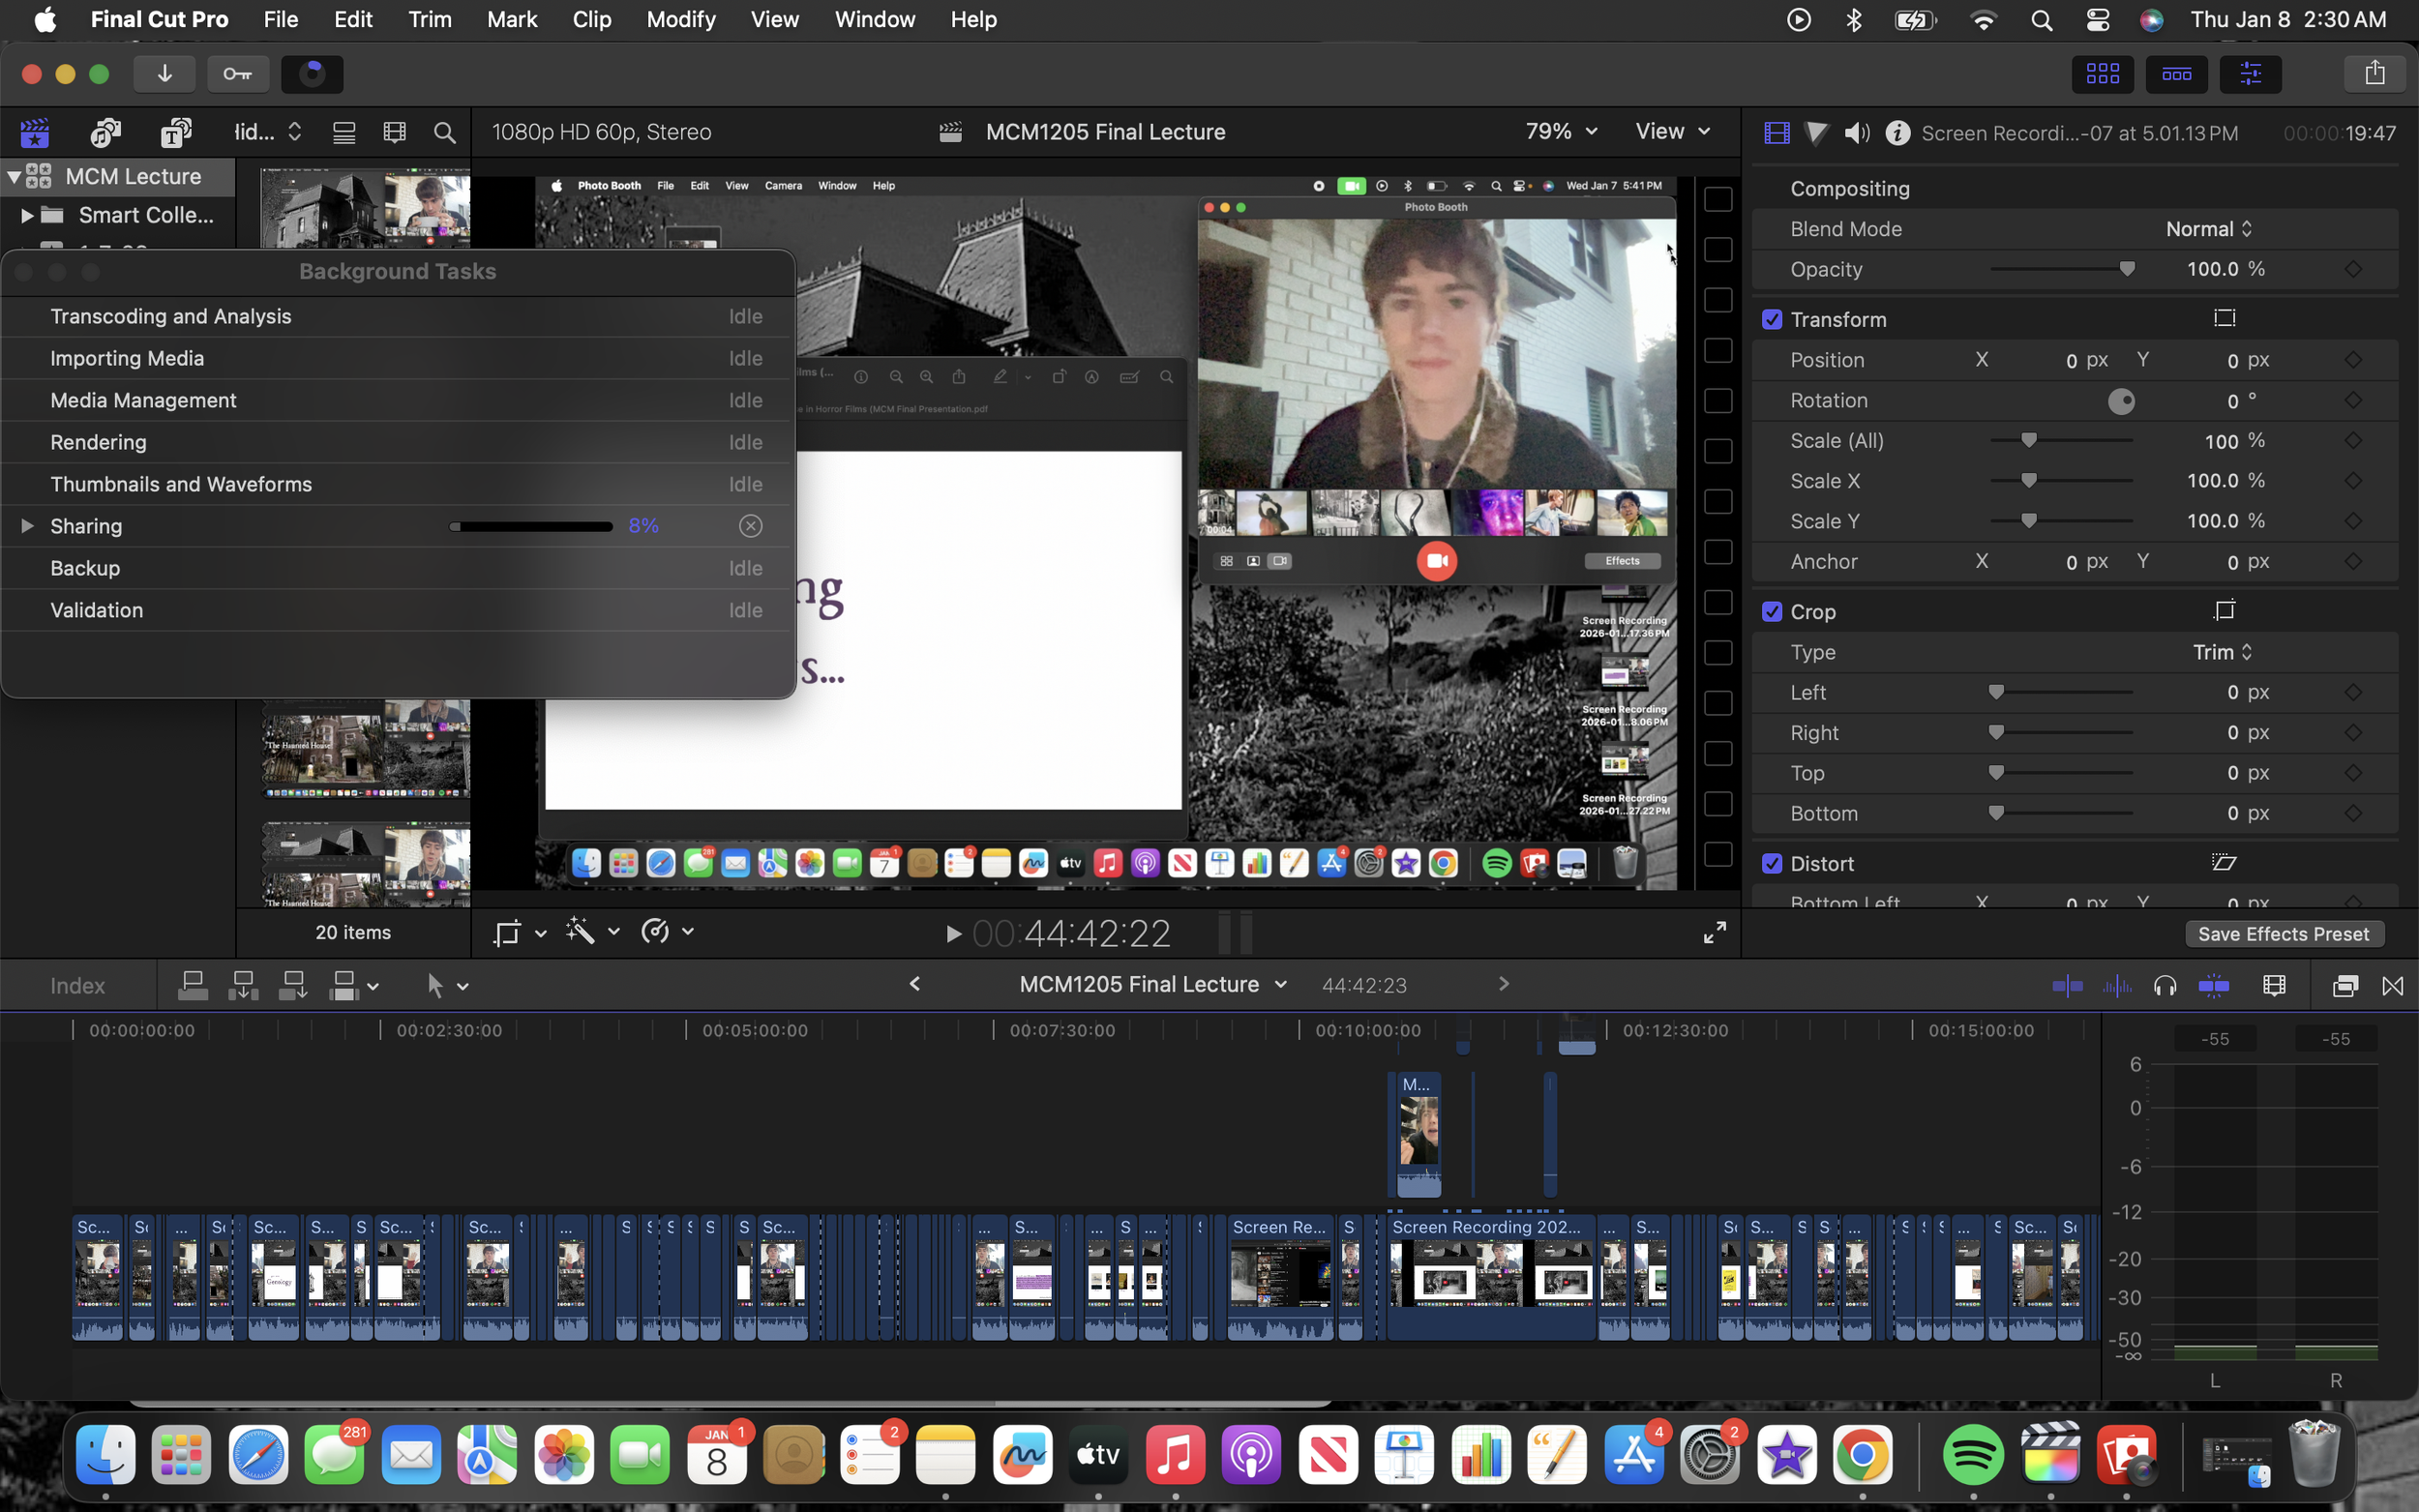Toggle the Distort checkbox off
The width and height of the screenshot is (2419, 1512).
click(1772, 864)
